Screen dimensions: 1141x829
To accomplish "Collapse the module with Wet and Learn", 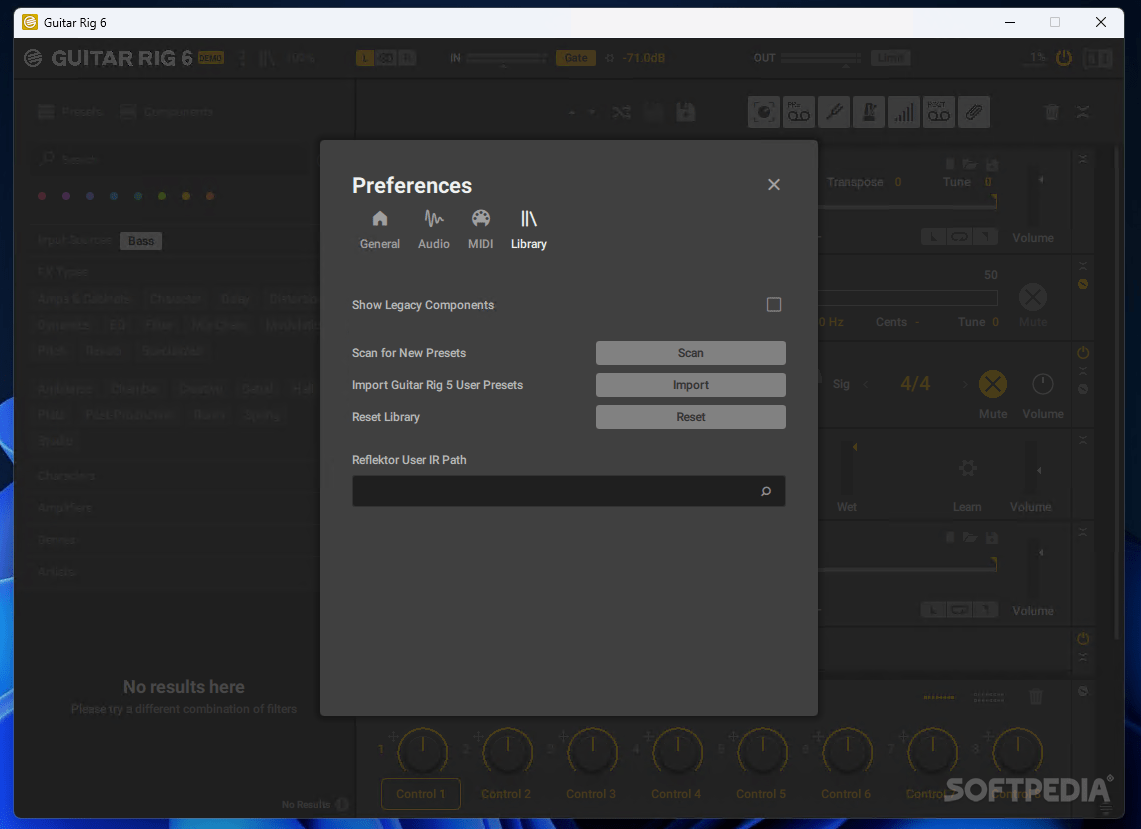I will (x=1083, y=440).
